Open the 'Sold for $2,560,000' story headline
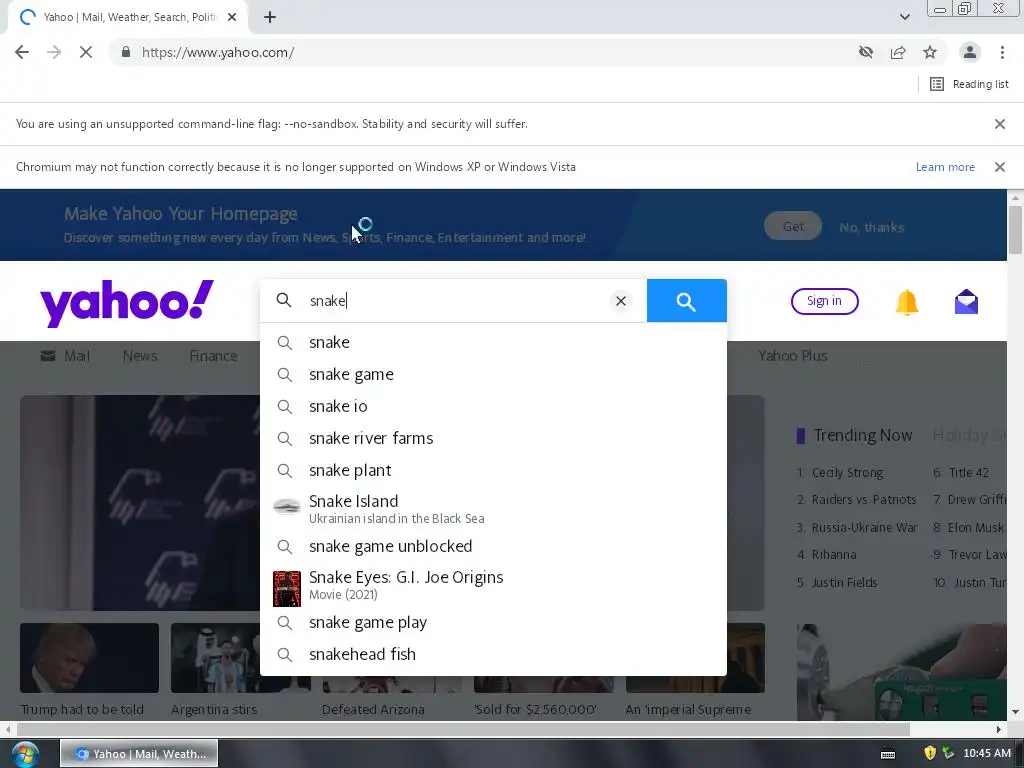The image size is (1024, 768). [x=535, y=709]
